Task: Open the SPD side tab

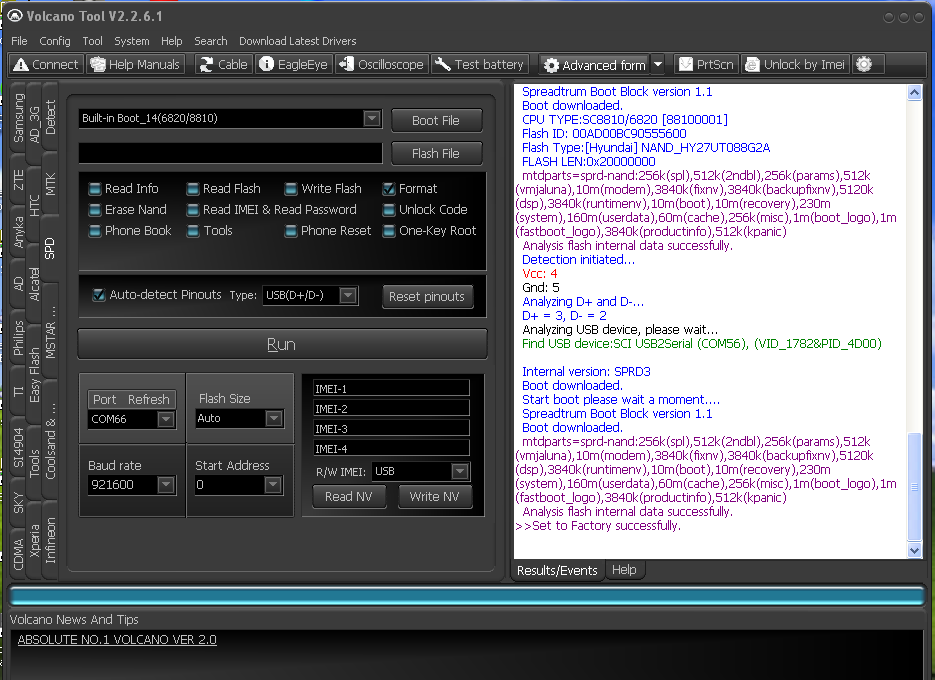Action: pos(50,248)
